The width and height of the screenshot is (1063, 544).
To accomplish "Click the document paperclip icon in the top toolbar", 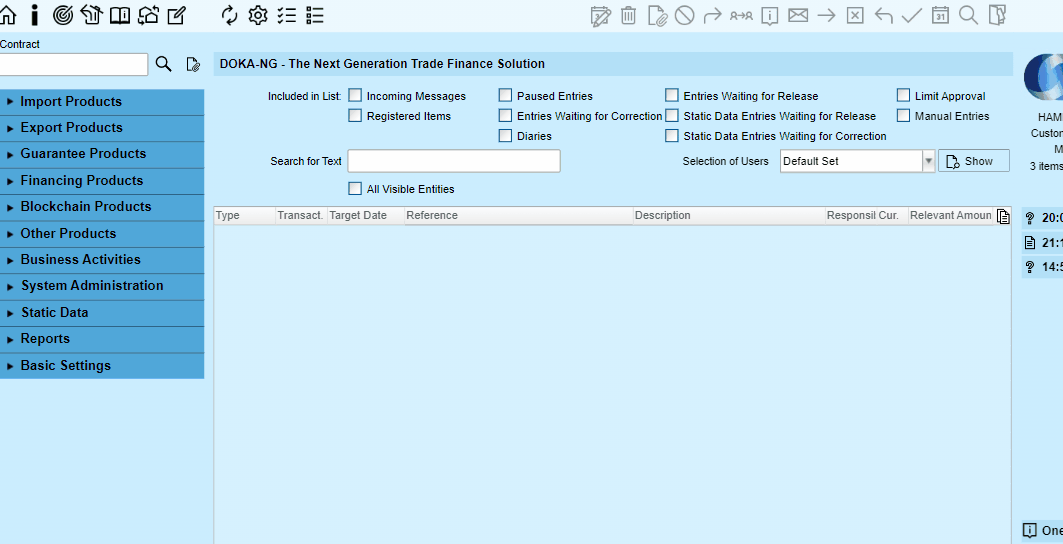I will coord(657,15).
